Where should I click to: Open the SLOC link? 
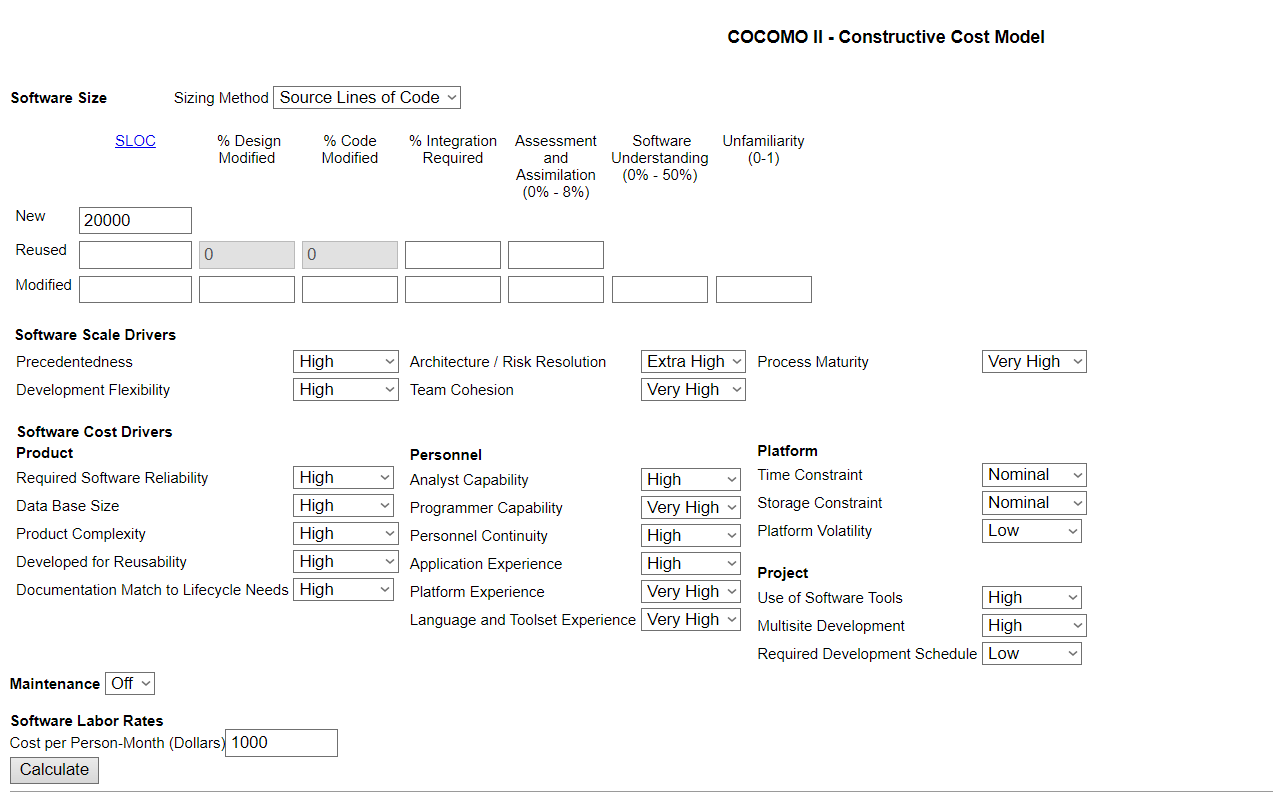[x=135, y=141]
